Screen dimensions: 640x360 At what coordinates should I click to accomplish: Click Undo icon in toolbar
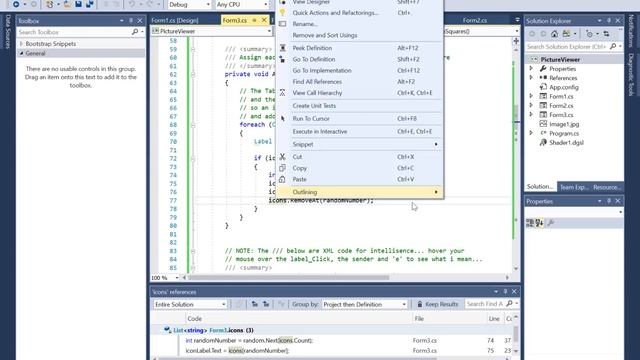[x=131, y=4]
